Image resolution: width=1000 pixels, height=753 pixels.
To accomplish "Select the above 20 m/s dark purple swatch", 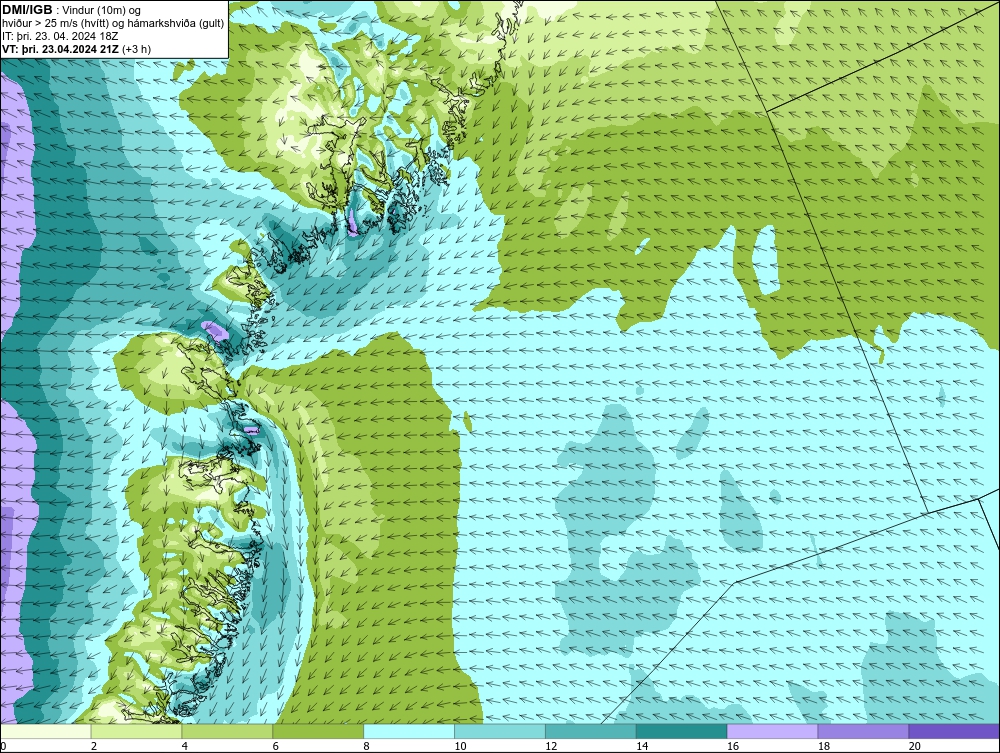I will [954, 731].
